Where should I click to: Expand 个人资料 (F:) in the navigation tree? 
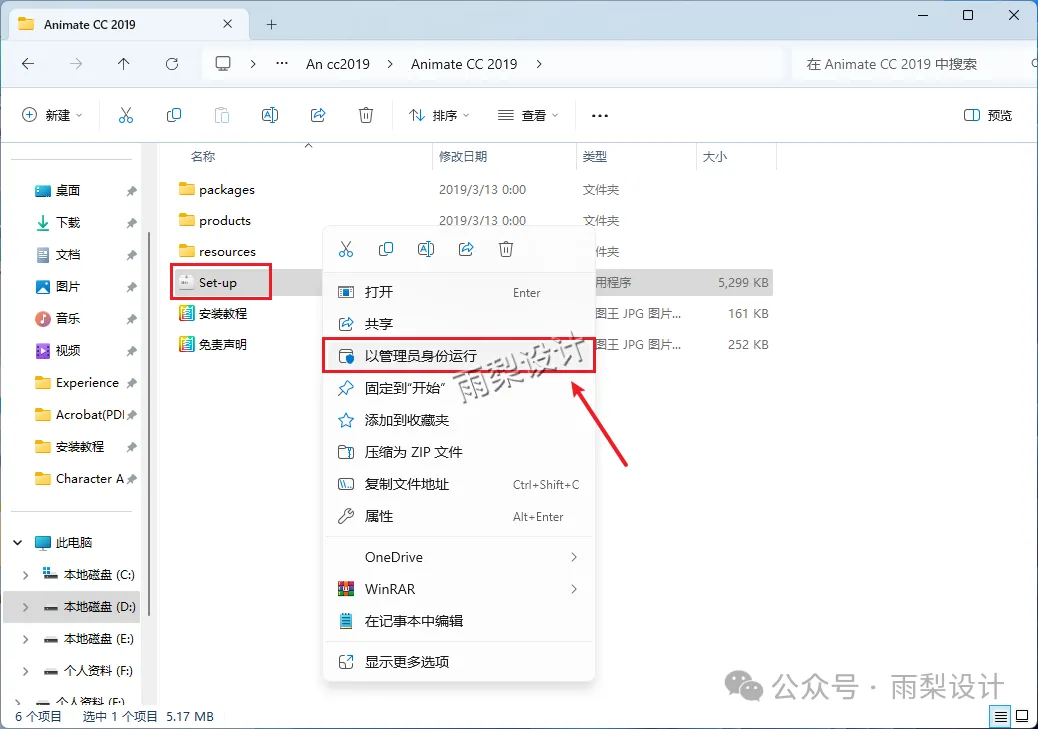[x=25, y=671]
